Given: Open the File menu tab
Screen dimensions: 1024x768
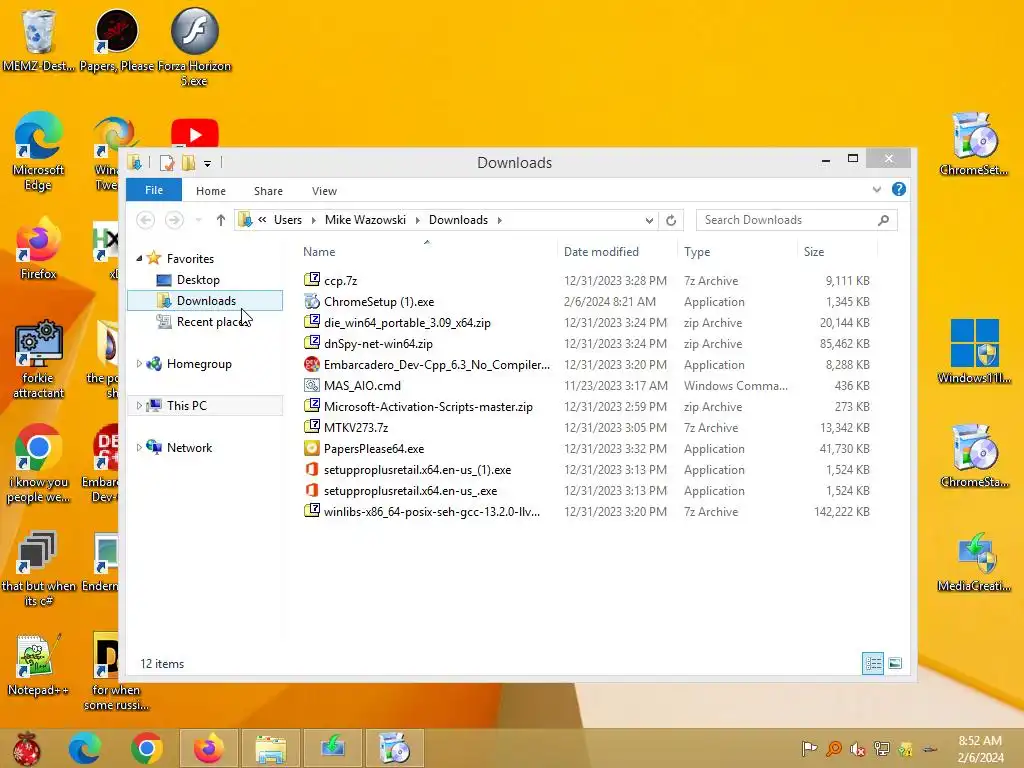Looking at the screenshot, I should tap(154, 190).
